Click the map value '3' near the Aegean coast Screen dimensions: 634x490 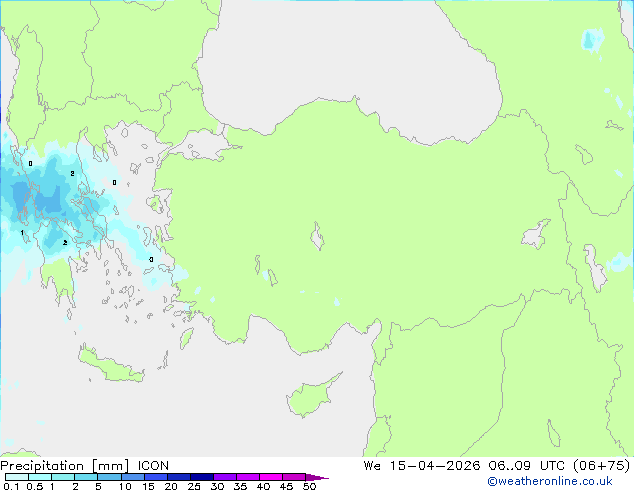pos(151,260)
